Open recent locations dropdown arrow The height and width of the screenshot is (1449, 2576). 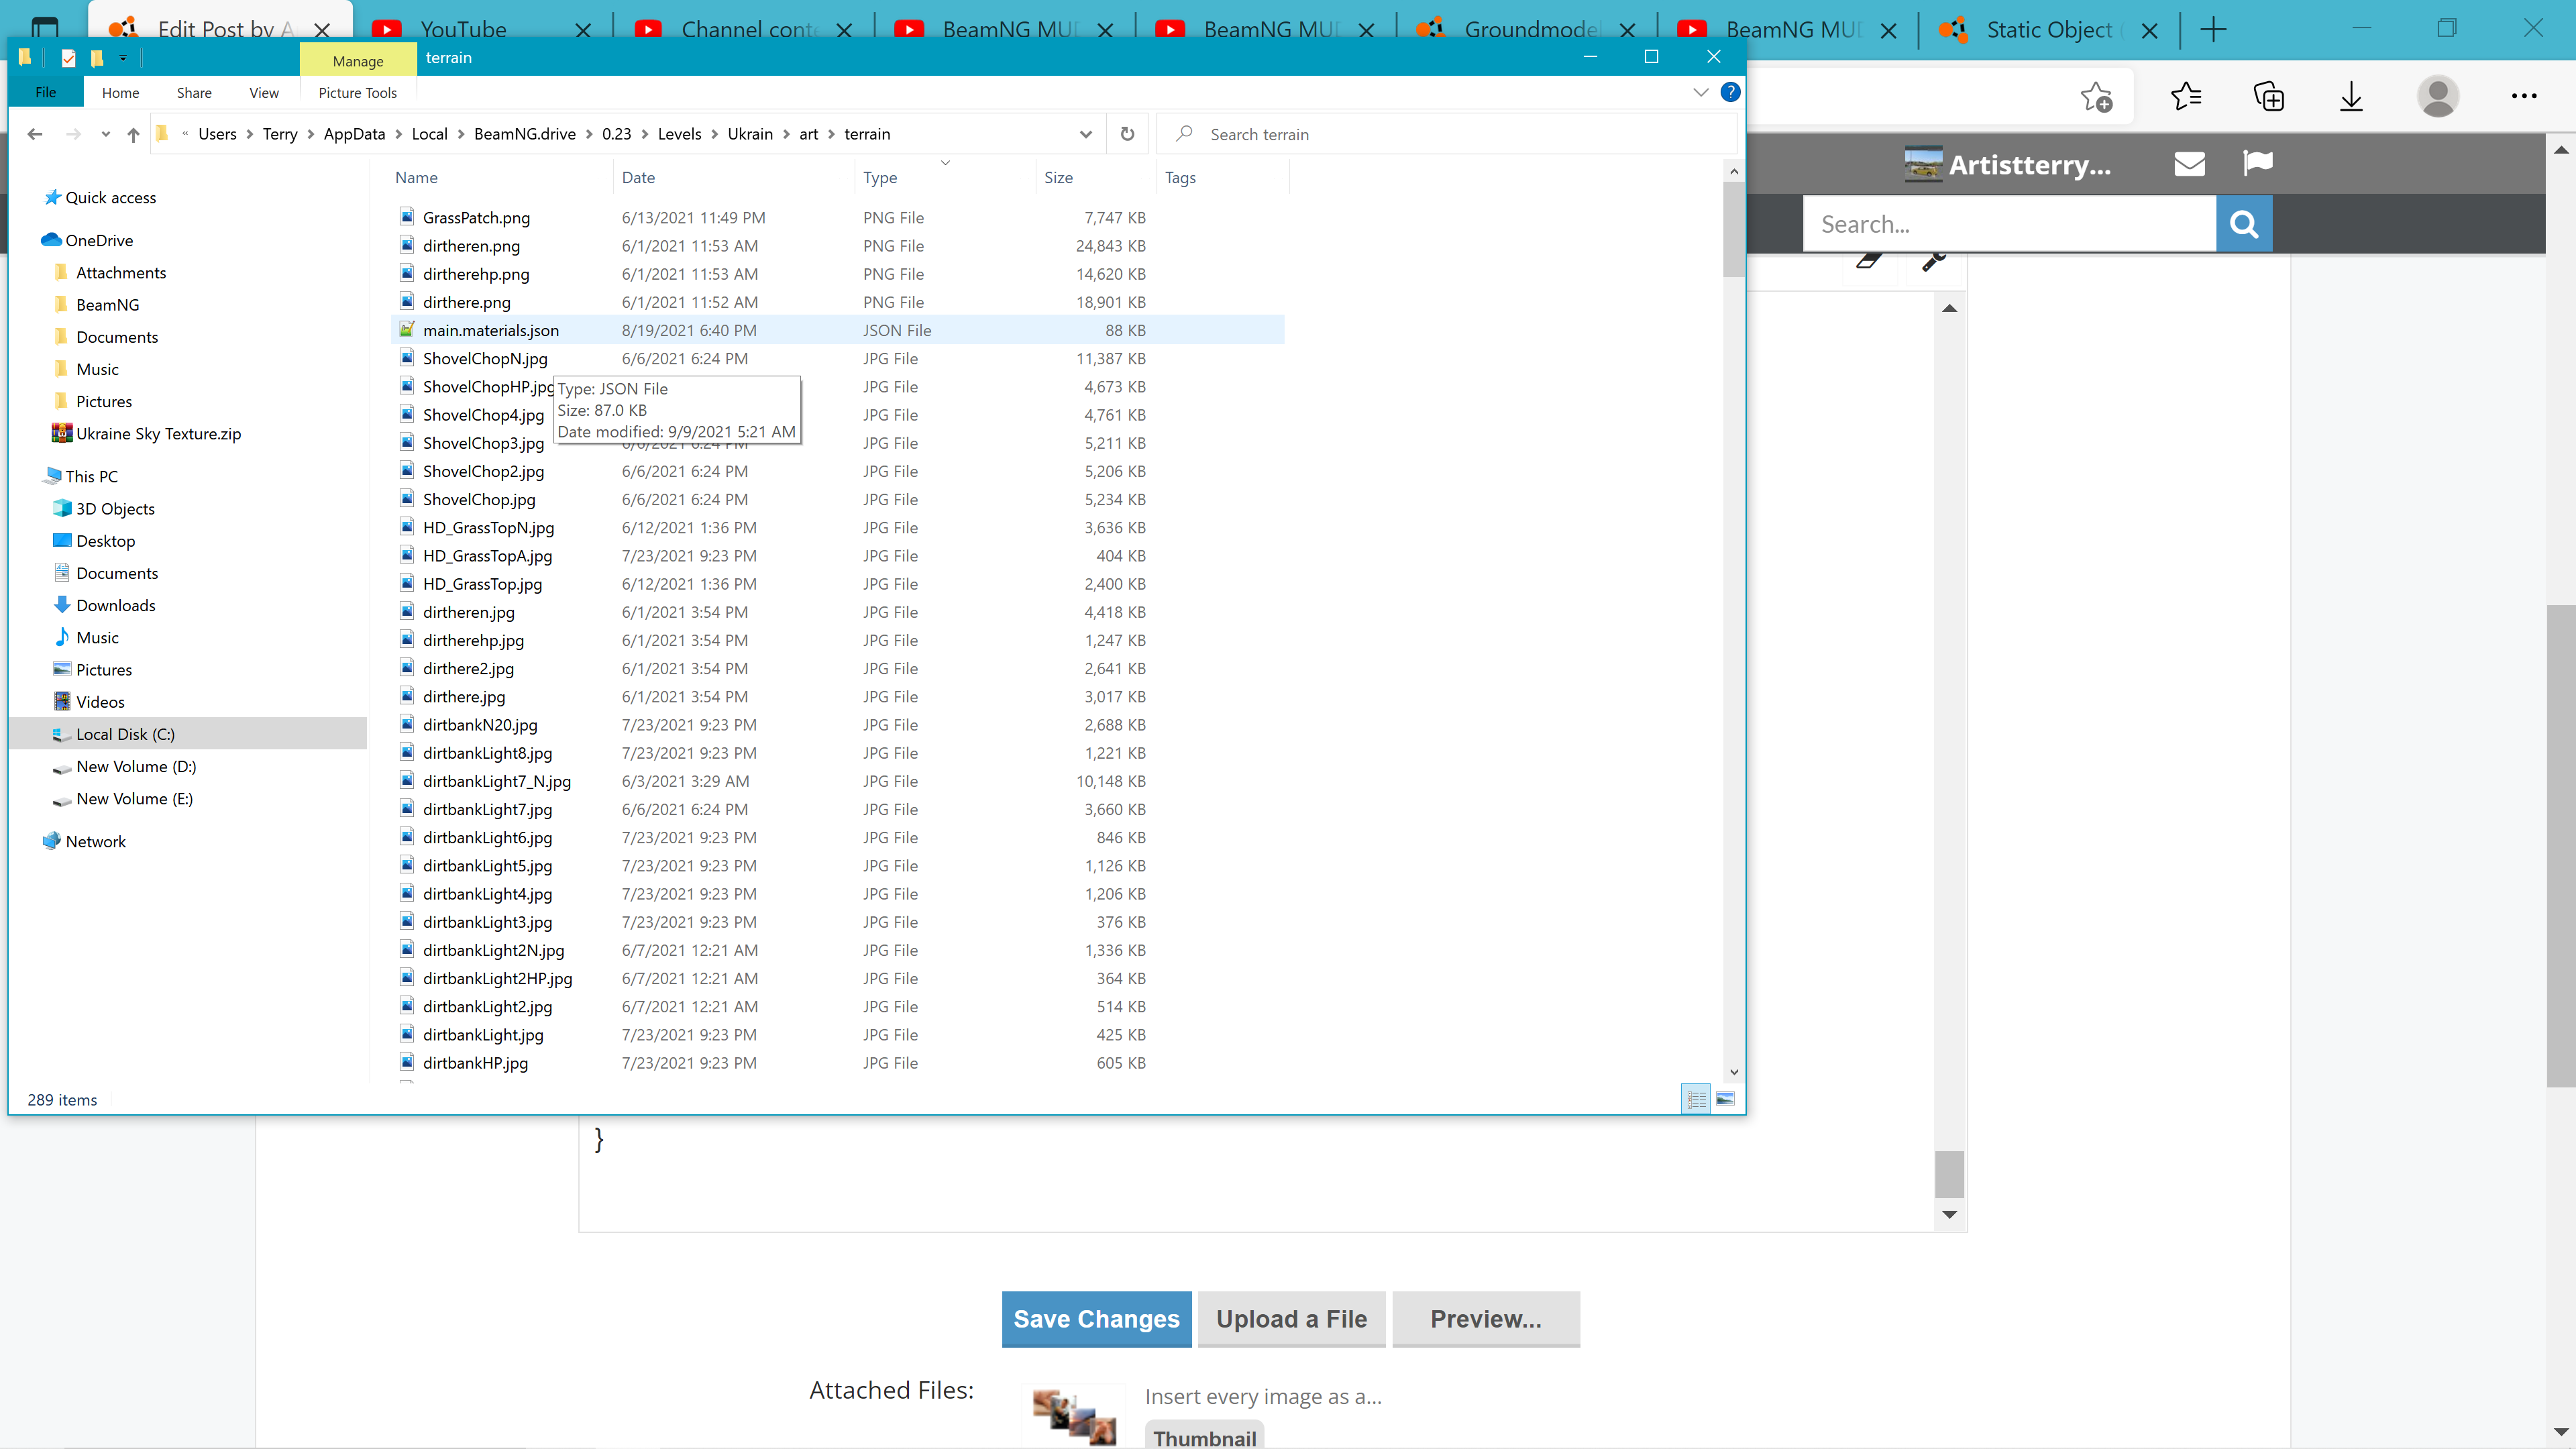(x=105, y=134)
